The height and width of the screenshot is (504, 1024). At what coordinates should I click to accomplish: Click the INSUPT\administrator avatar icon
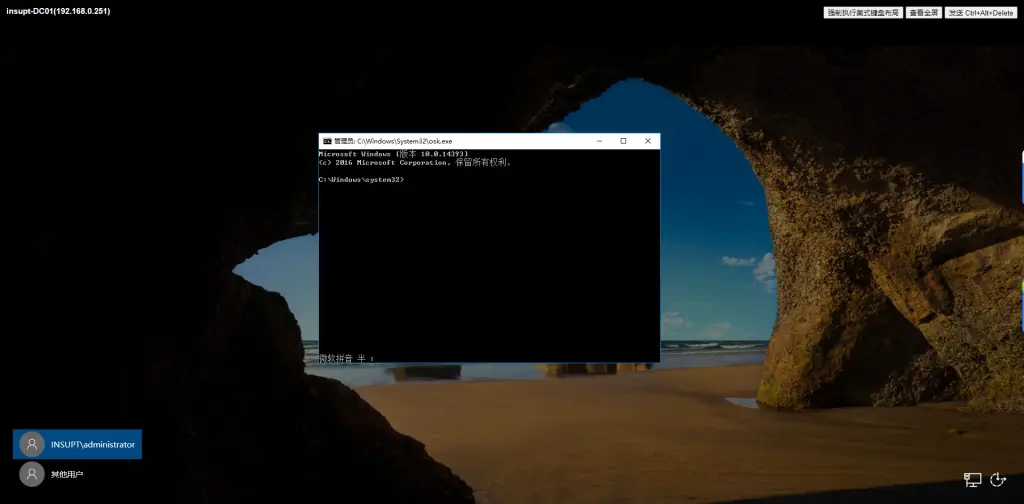(32, 444)
